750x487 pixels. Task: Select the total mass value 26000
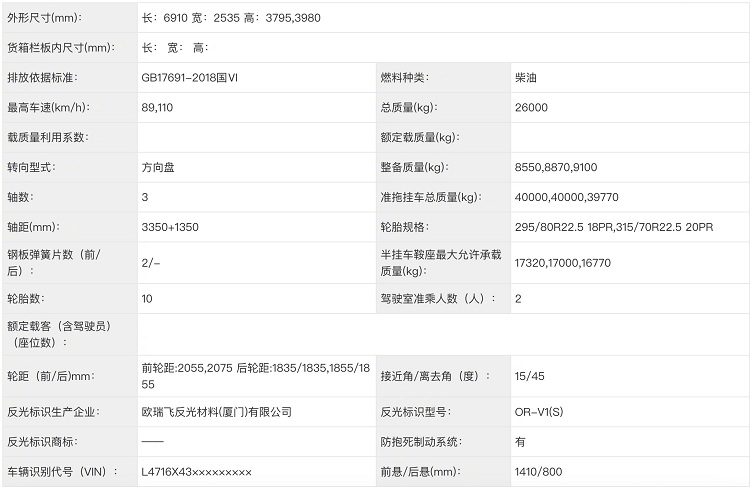531,108
